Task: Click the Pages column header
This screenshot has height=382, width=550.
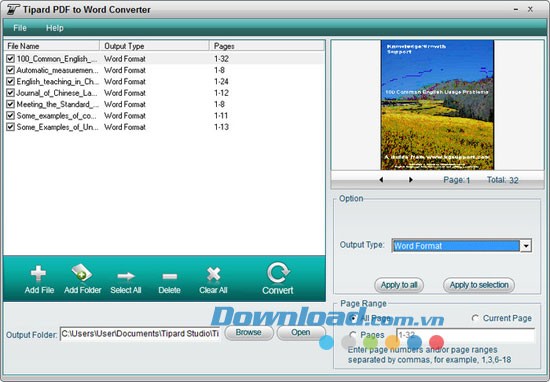Action: [x=267, y=46]
